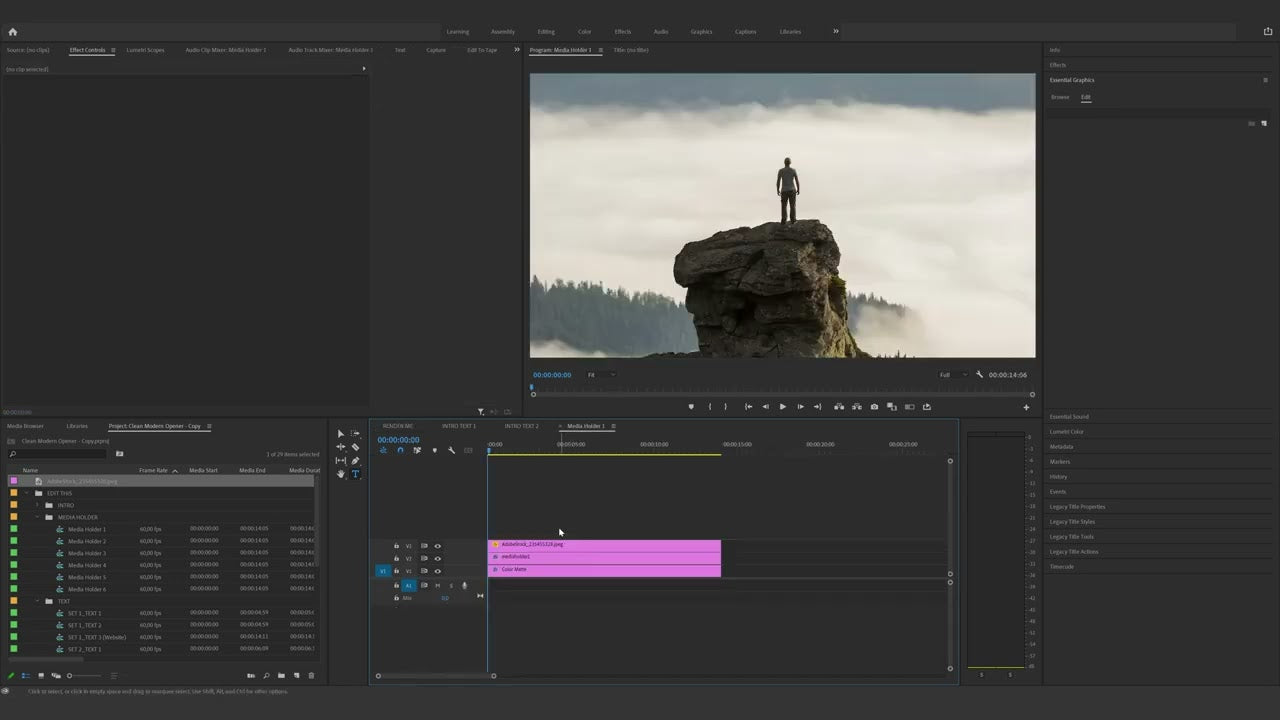The width and height of the screenshot is (1280, 720).
Task: Toggle lock on the V3 track
Action: 396,546
